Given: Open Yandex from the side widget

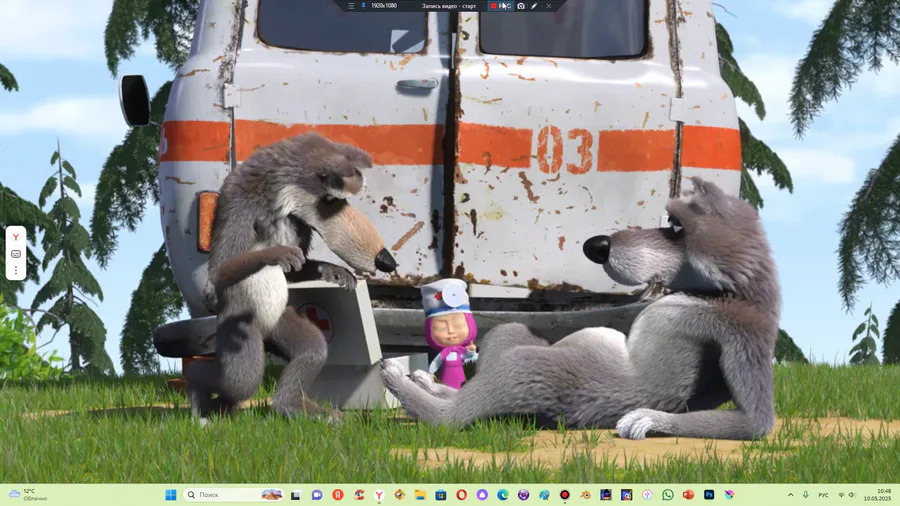Looking at the screenshot, I should pyautogui.click(x=16, y=237).
